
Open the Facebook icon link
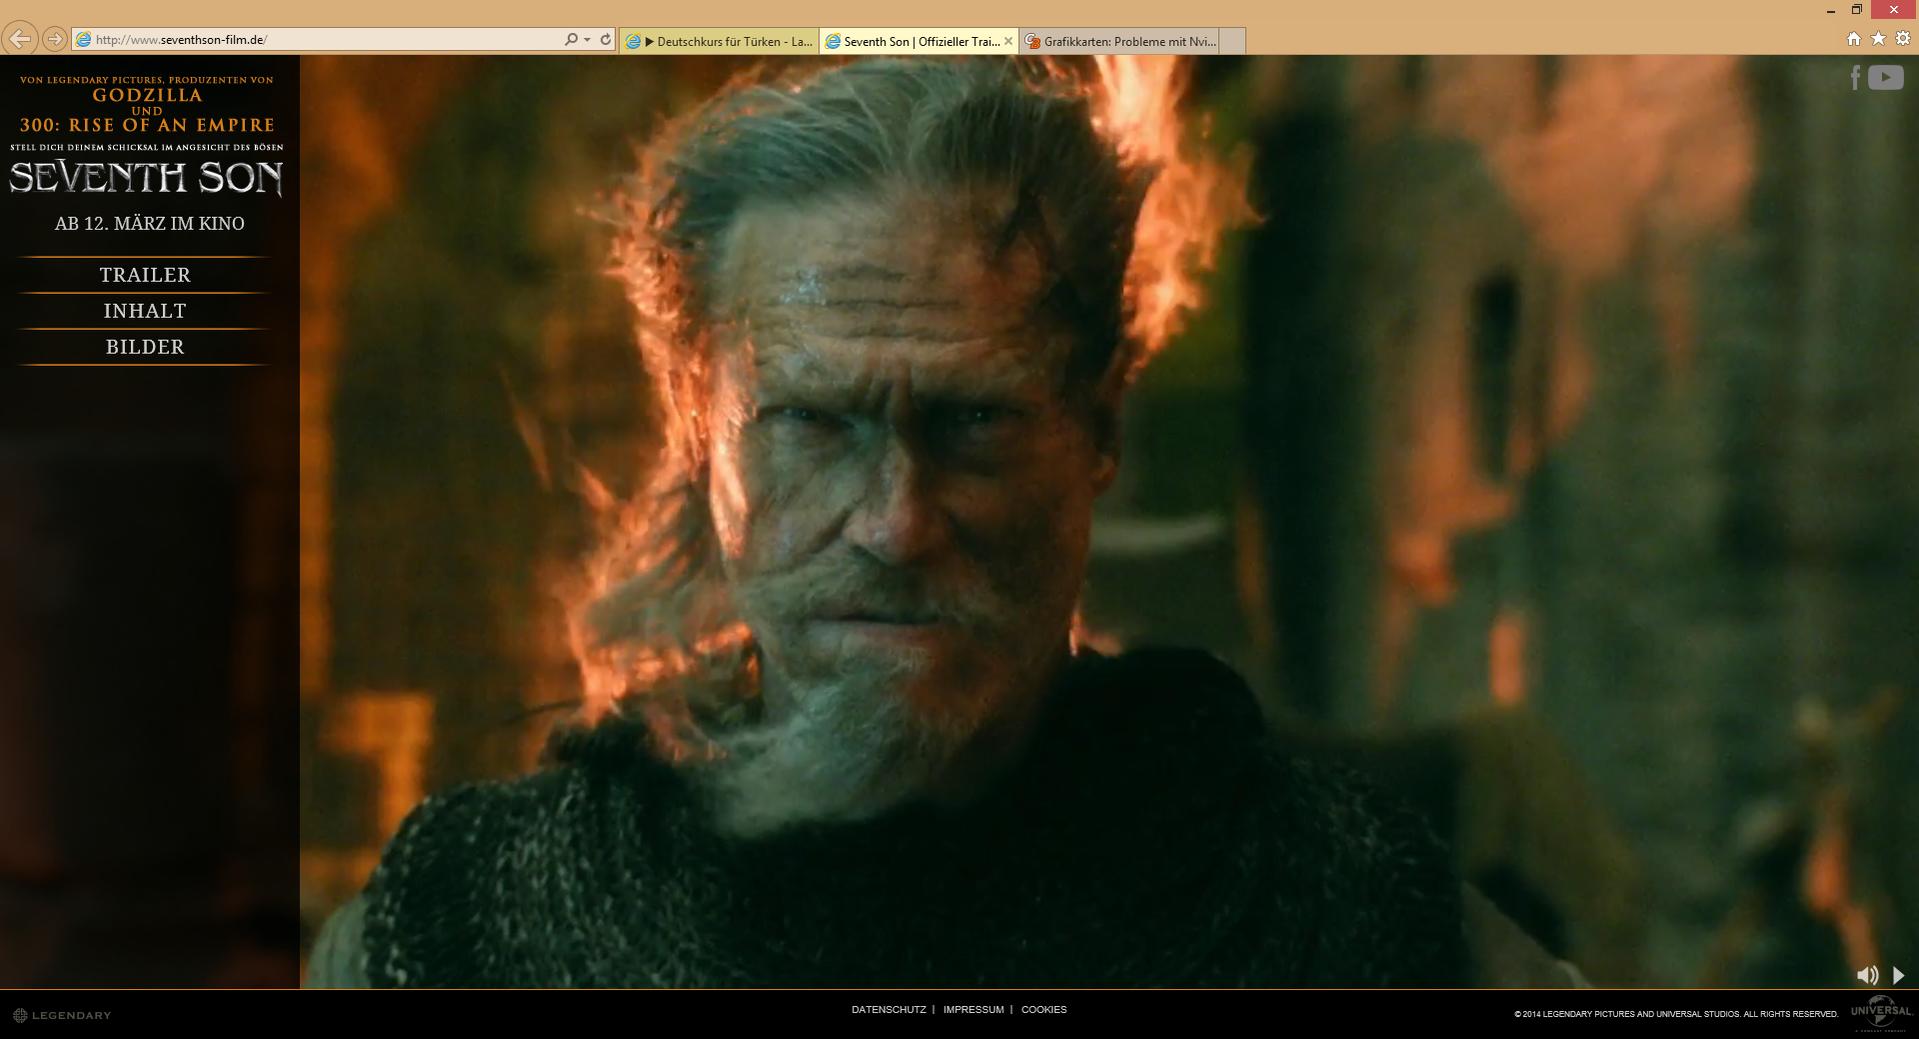(x=1855, y=77)
